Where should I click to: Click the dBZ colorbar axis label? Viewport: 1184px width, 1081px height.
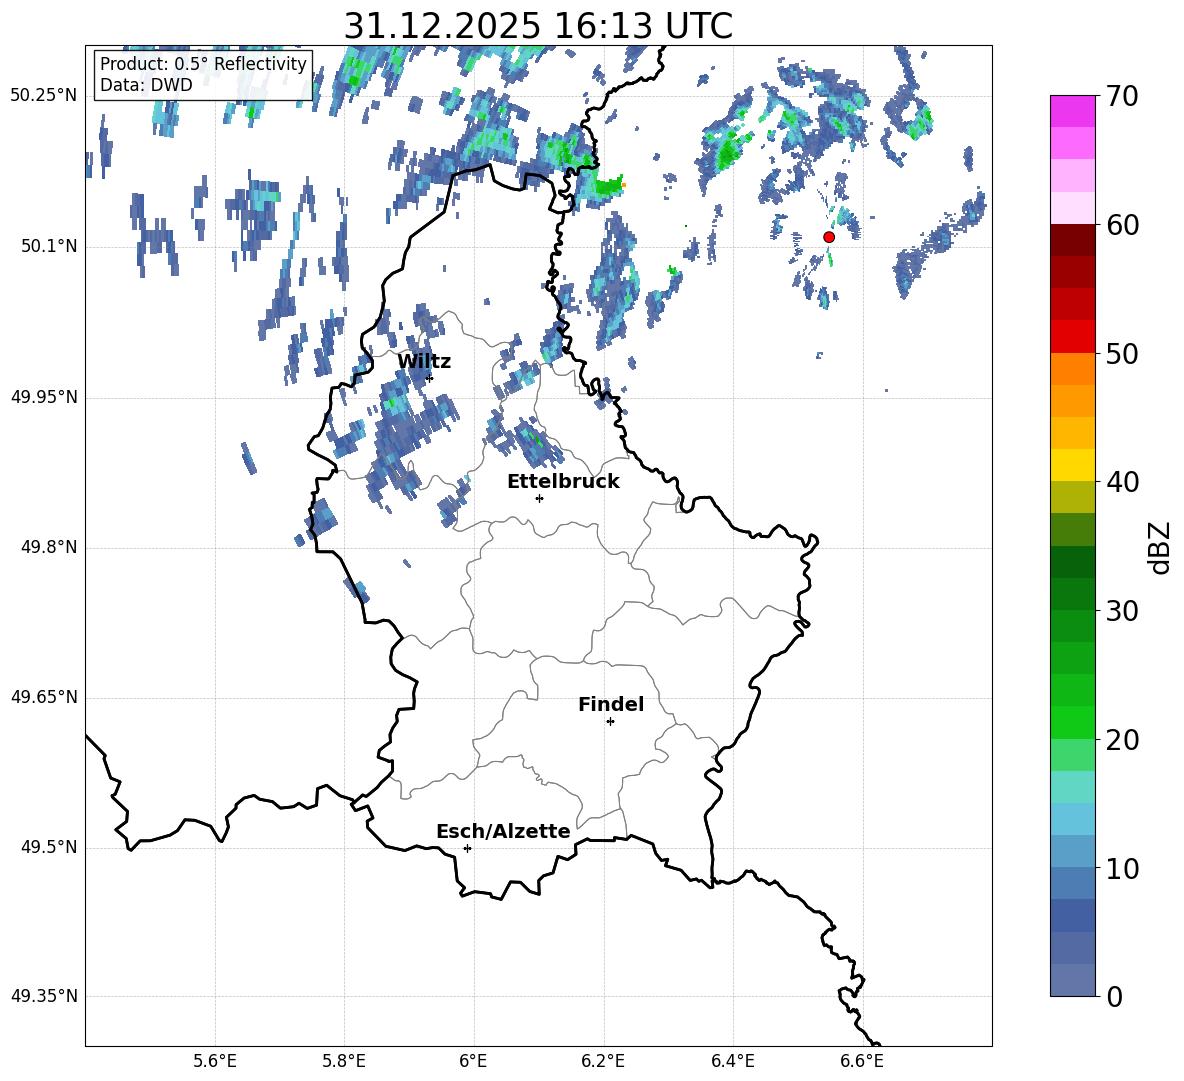coord(1160,547)
